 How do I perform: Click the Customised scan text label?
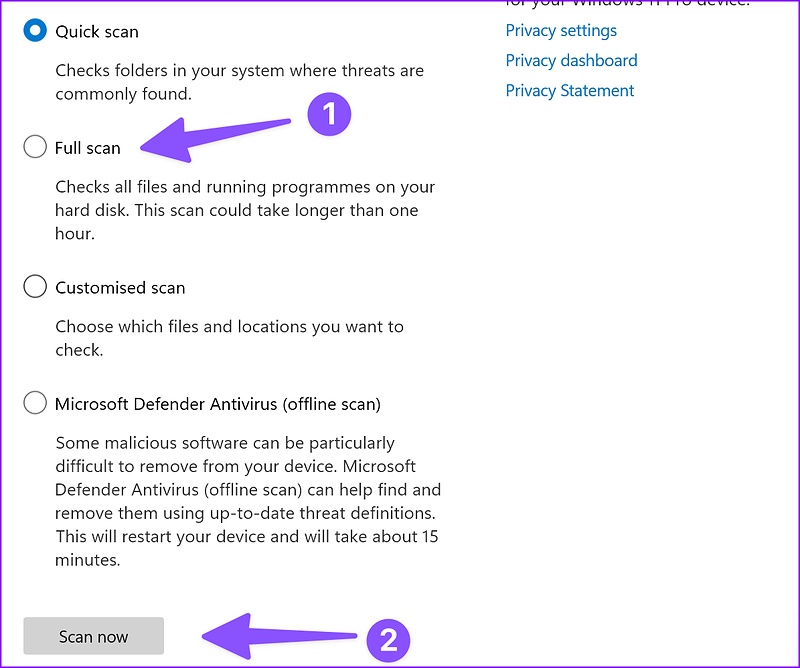point(120,288)
